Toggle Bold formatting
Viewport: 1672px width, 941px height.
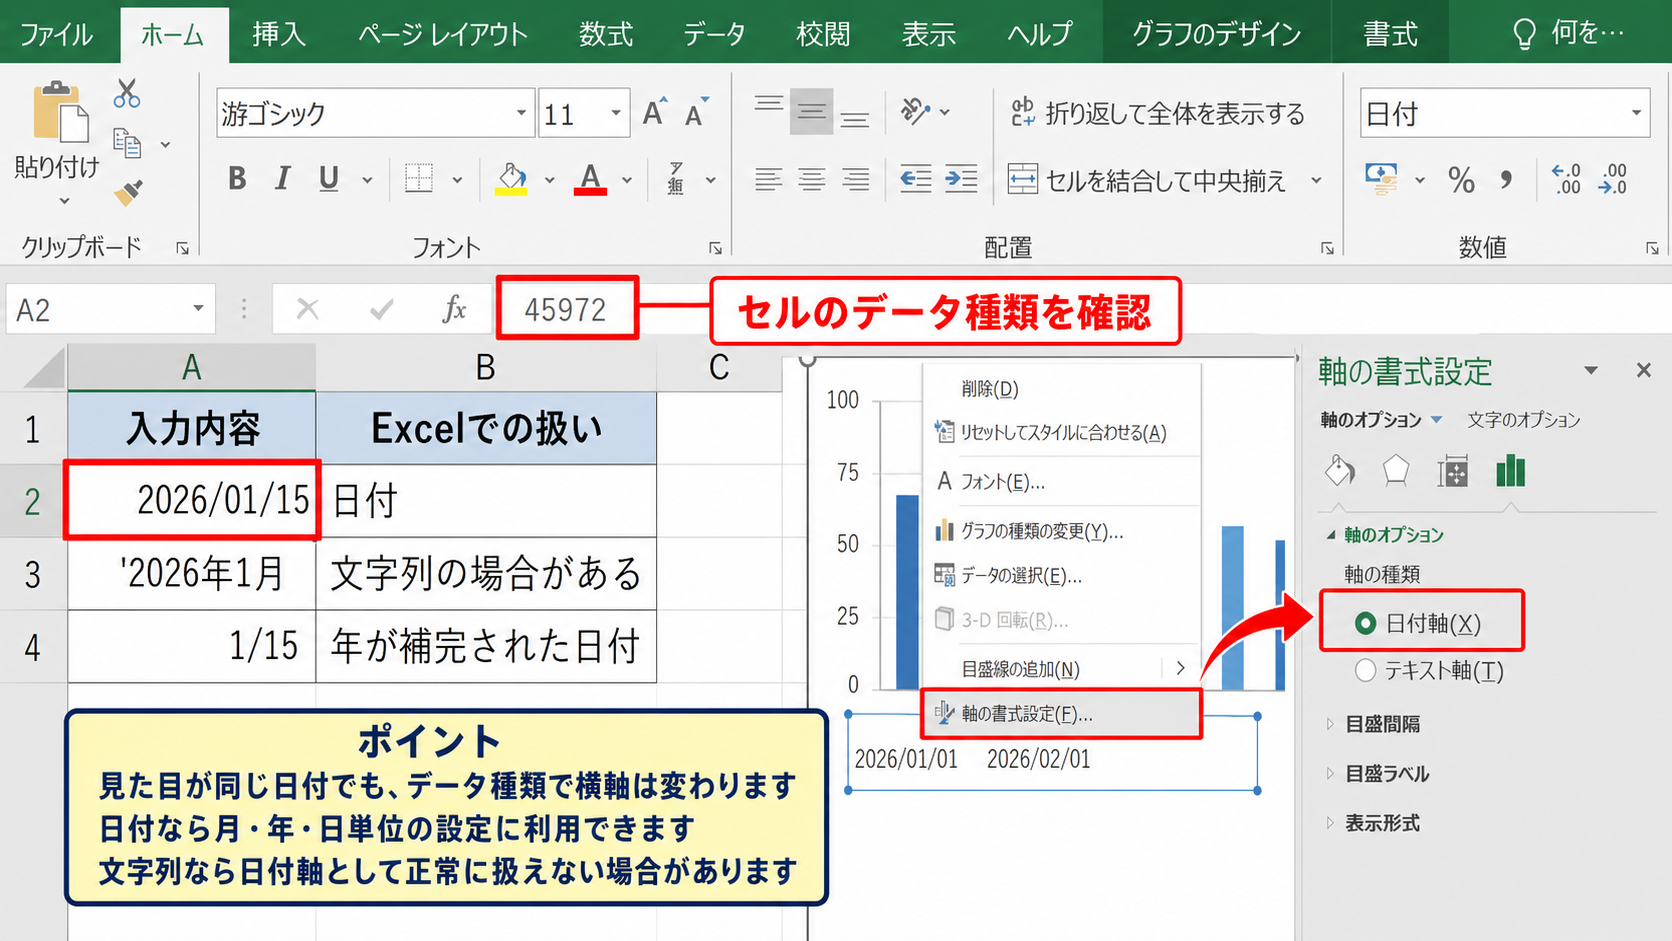coord(237,179)
